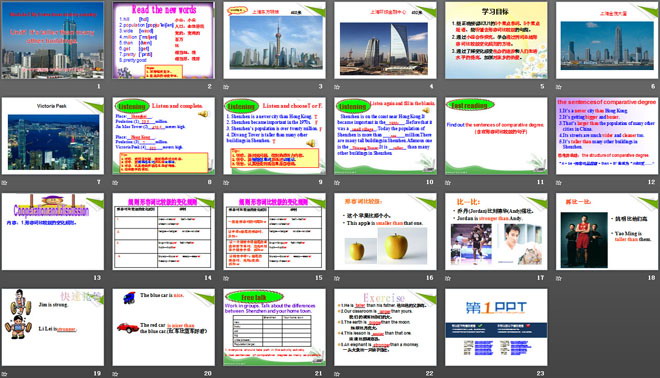Select the 'Cooperation and discussion' slide
Screen dimensions: 660x378
point(53,232)
